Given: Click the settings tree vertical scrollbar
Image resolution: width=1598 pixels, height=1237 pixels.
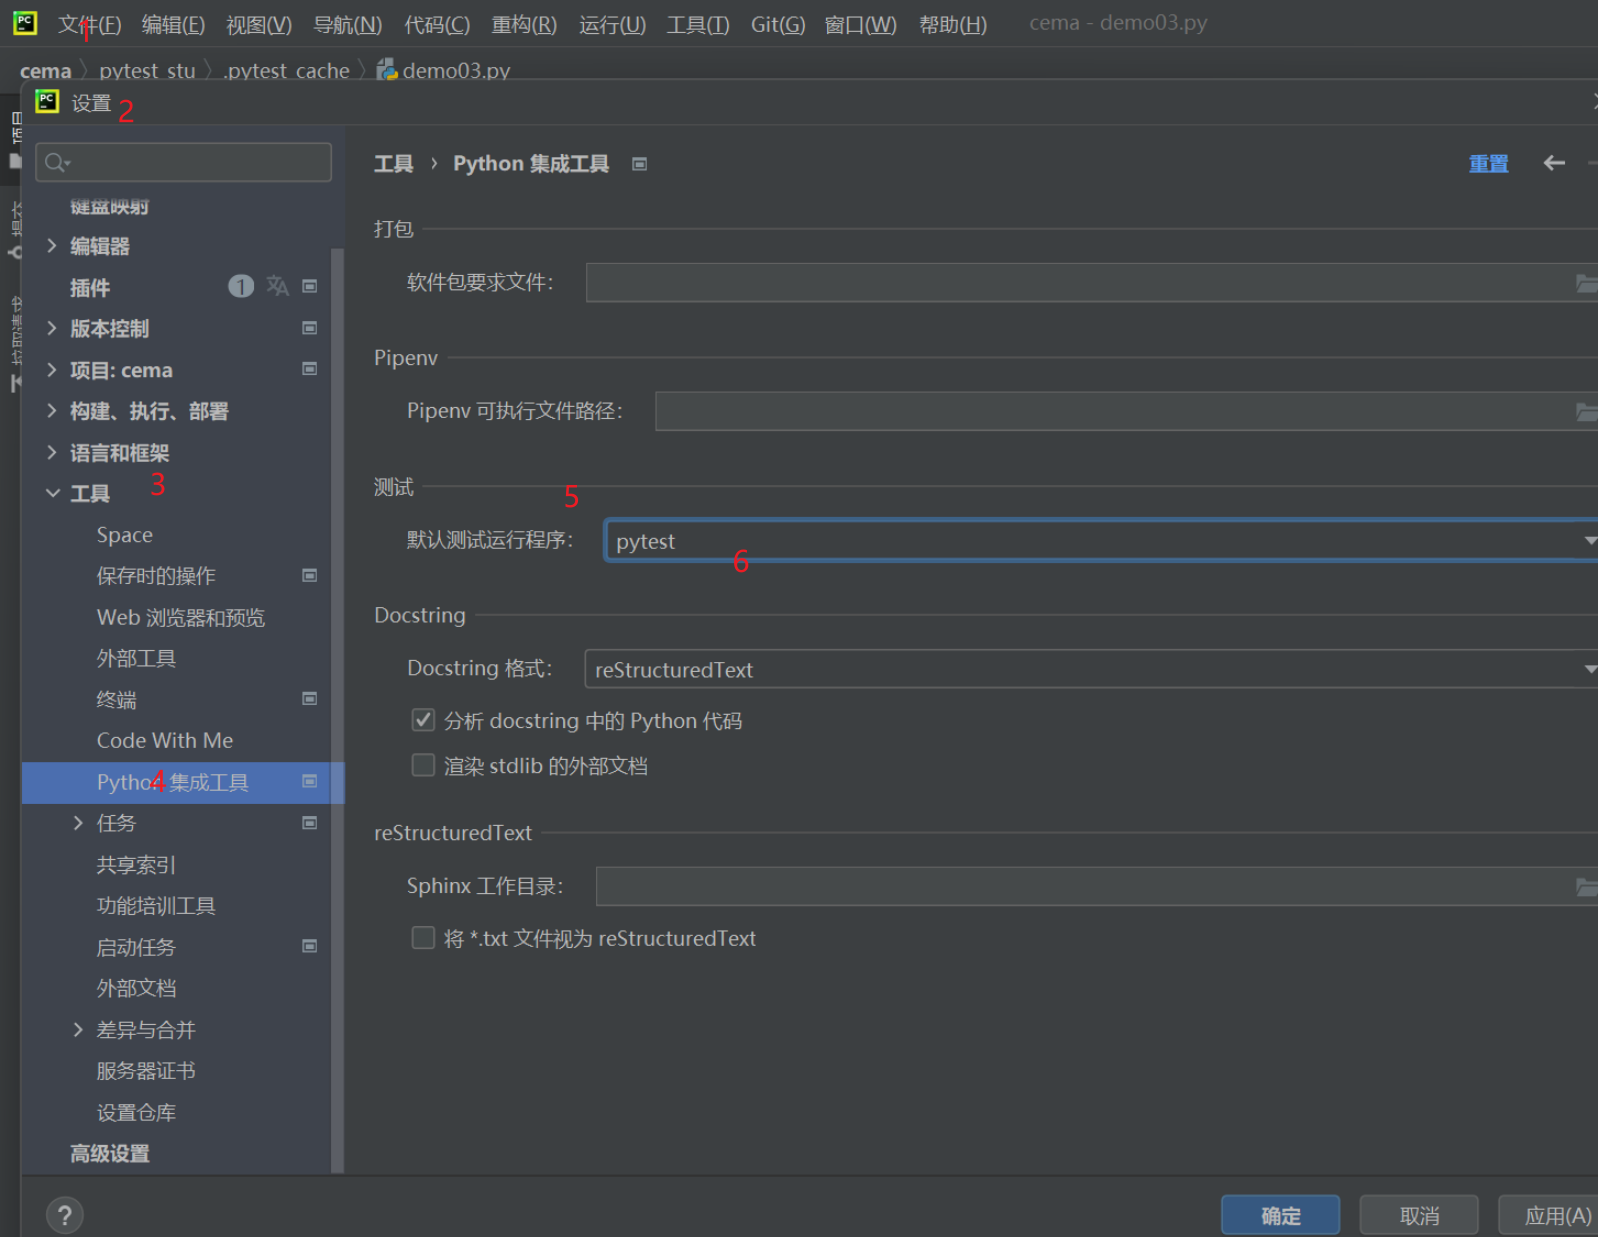Looking at the screenshot, I should [338, 710].
